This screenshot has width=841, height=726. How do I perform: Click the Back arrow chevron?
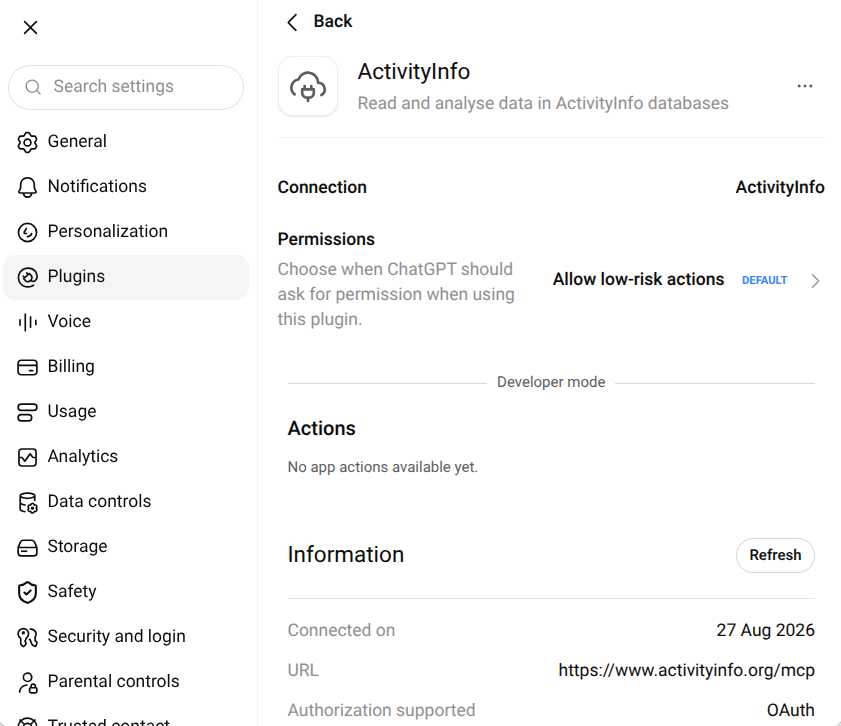tap(292, 22)
